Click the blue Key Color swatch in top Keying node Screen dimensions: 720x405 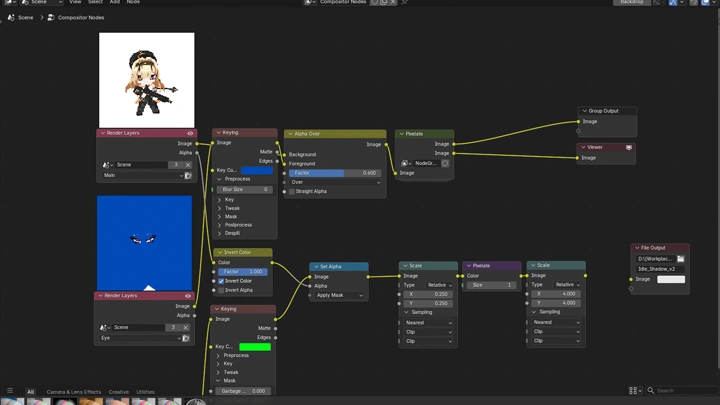click(x=257, y=170)
